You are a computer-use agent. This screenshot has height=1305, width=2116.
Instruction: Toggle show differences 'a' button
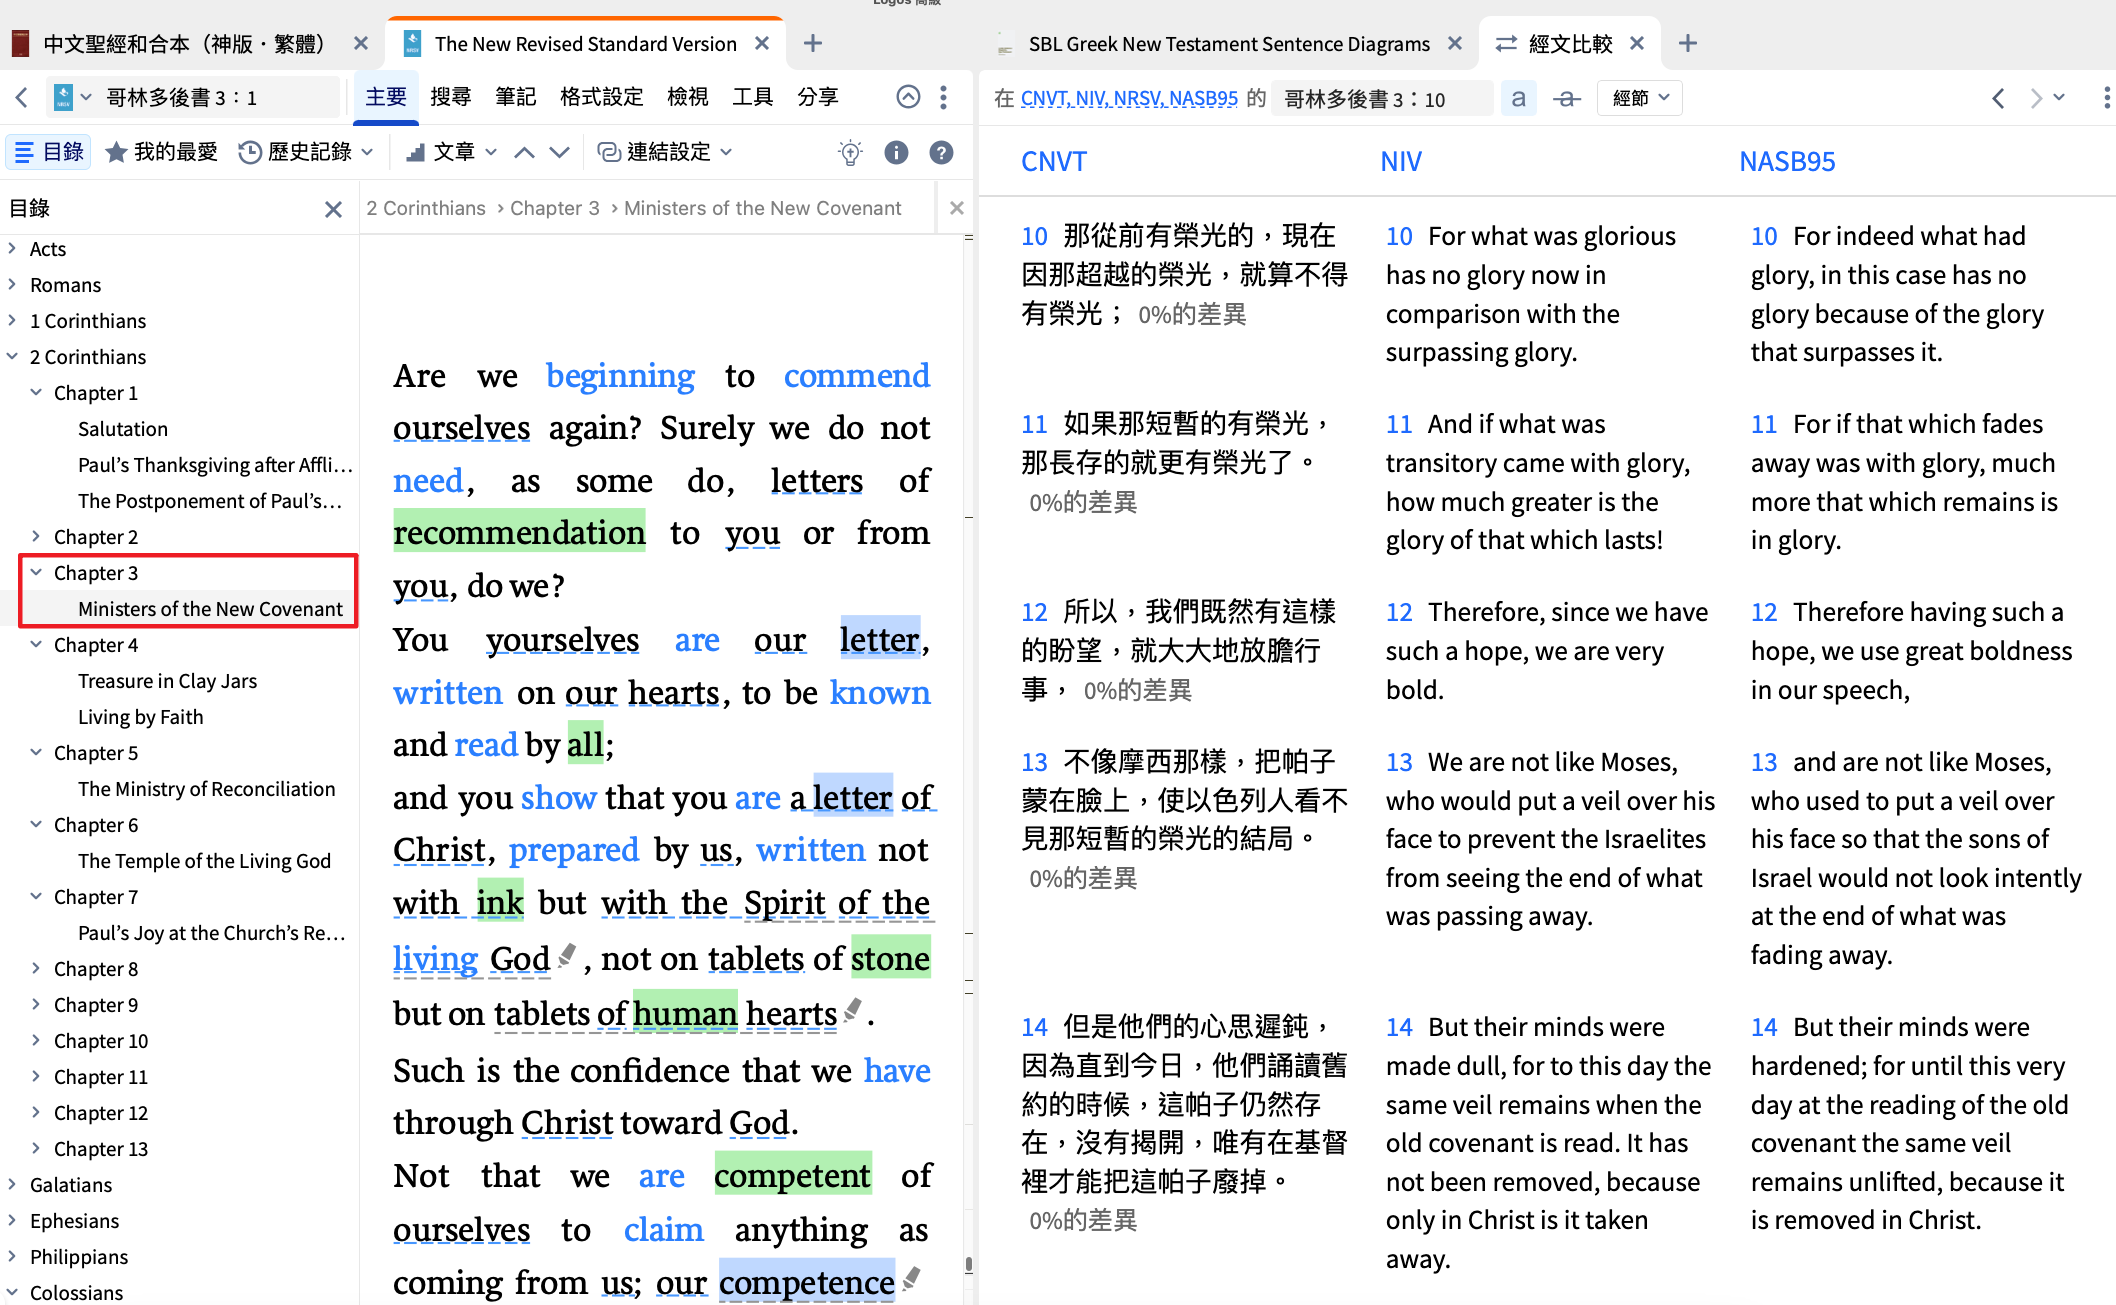click(x=1518, y=98)
